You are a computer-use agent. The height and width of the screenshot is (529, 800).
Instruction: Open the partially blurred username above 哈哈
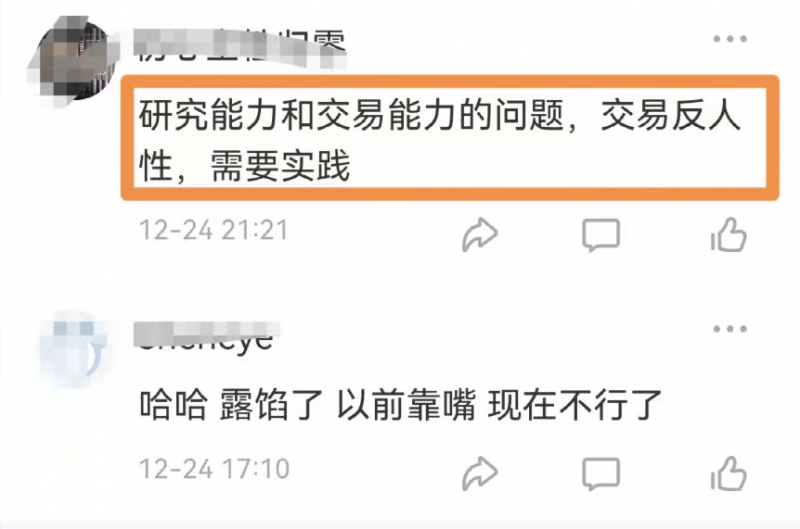[206, 337]
